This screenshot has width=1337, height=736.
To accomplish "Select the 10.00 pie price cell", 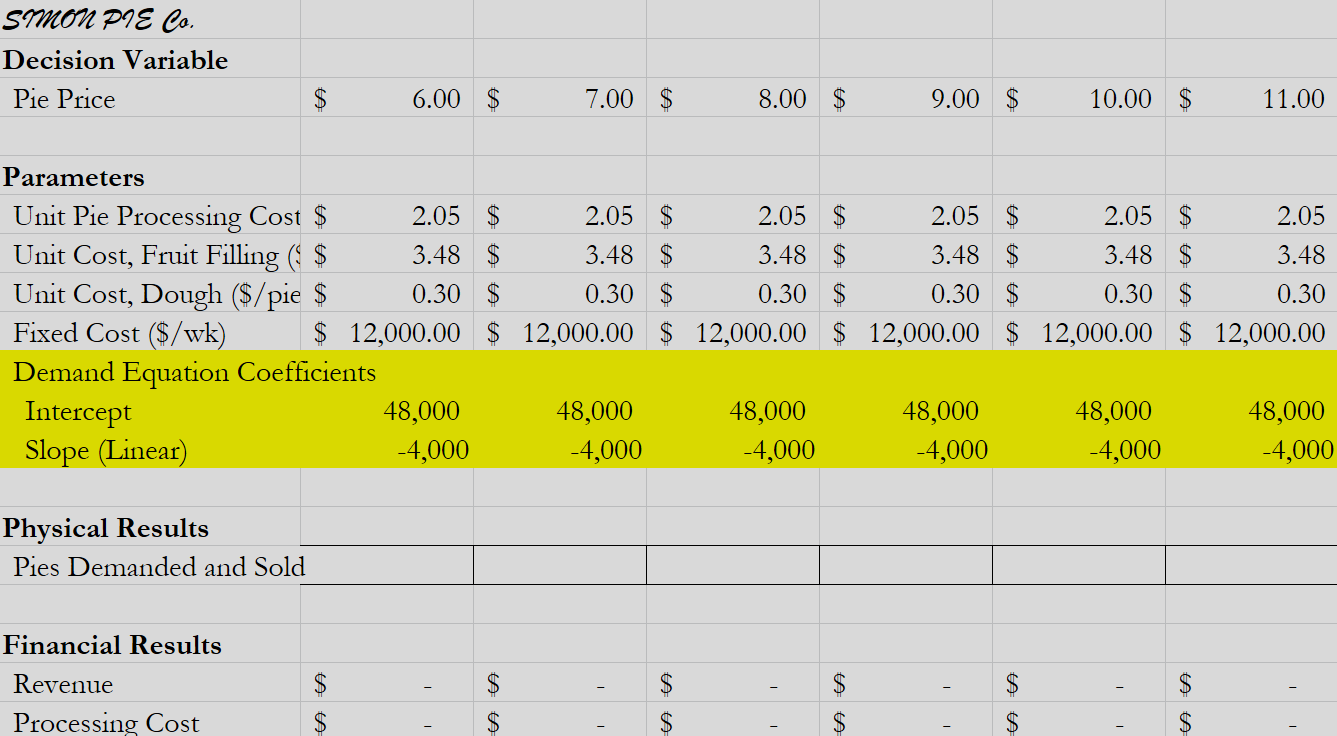I will [x=1079, y=99].
